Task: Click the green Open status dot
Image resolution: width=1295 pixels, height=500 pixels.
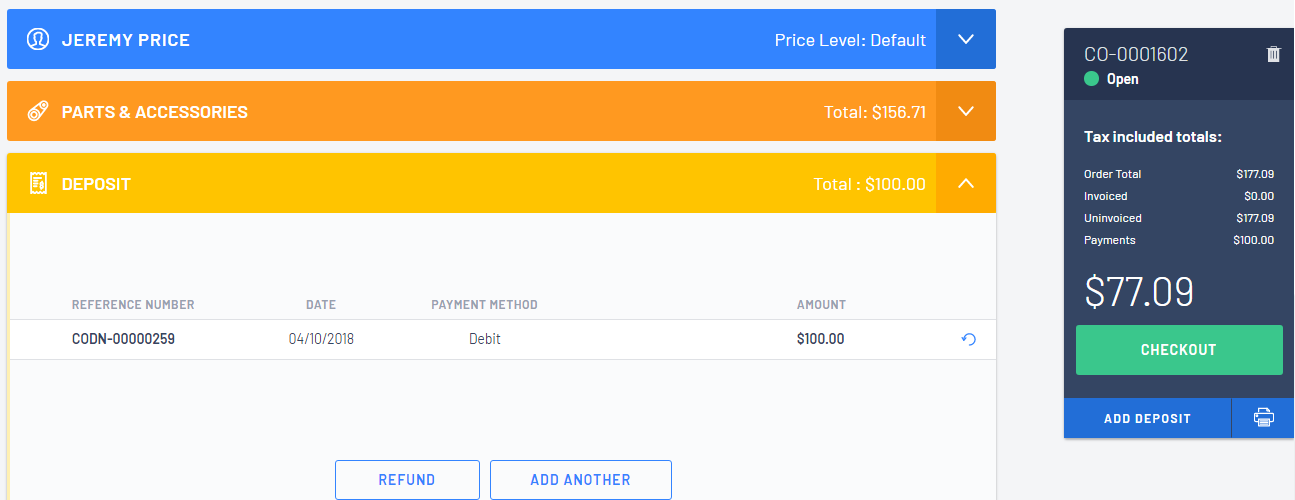Action: pos(1091,79)
